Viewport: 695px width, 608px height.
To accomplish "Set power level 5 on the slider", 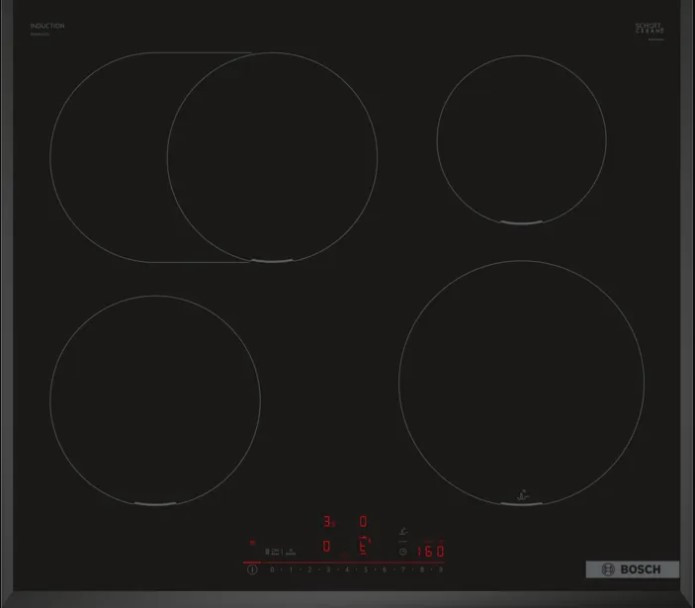I will [x=366, y=570].
